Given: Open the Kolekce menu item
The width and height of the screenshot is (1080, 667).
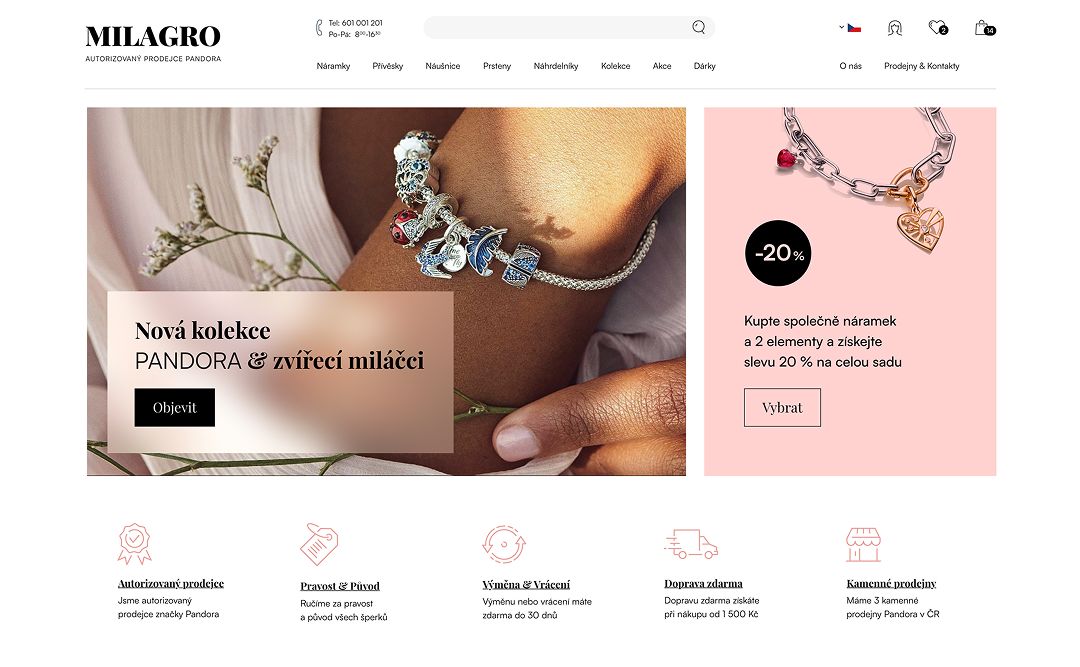Looking at the screenshot, I should [615, 66].
